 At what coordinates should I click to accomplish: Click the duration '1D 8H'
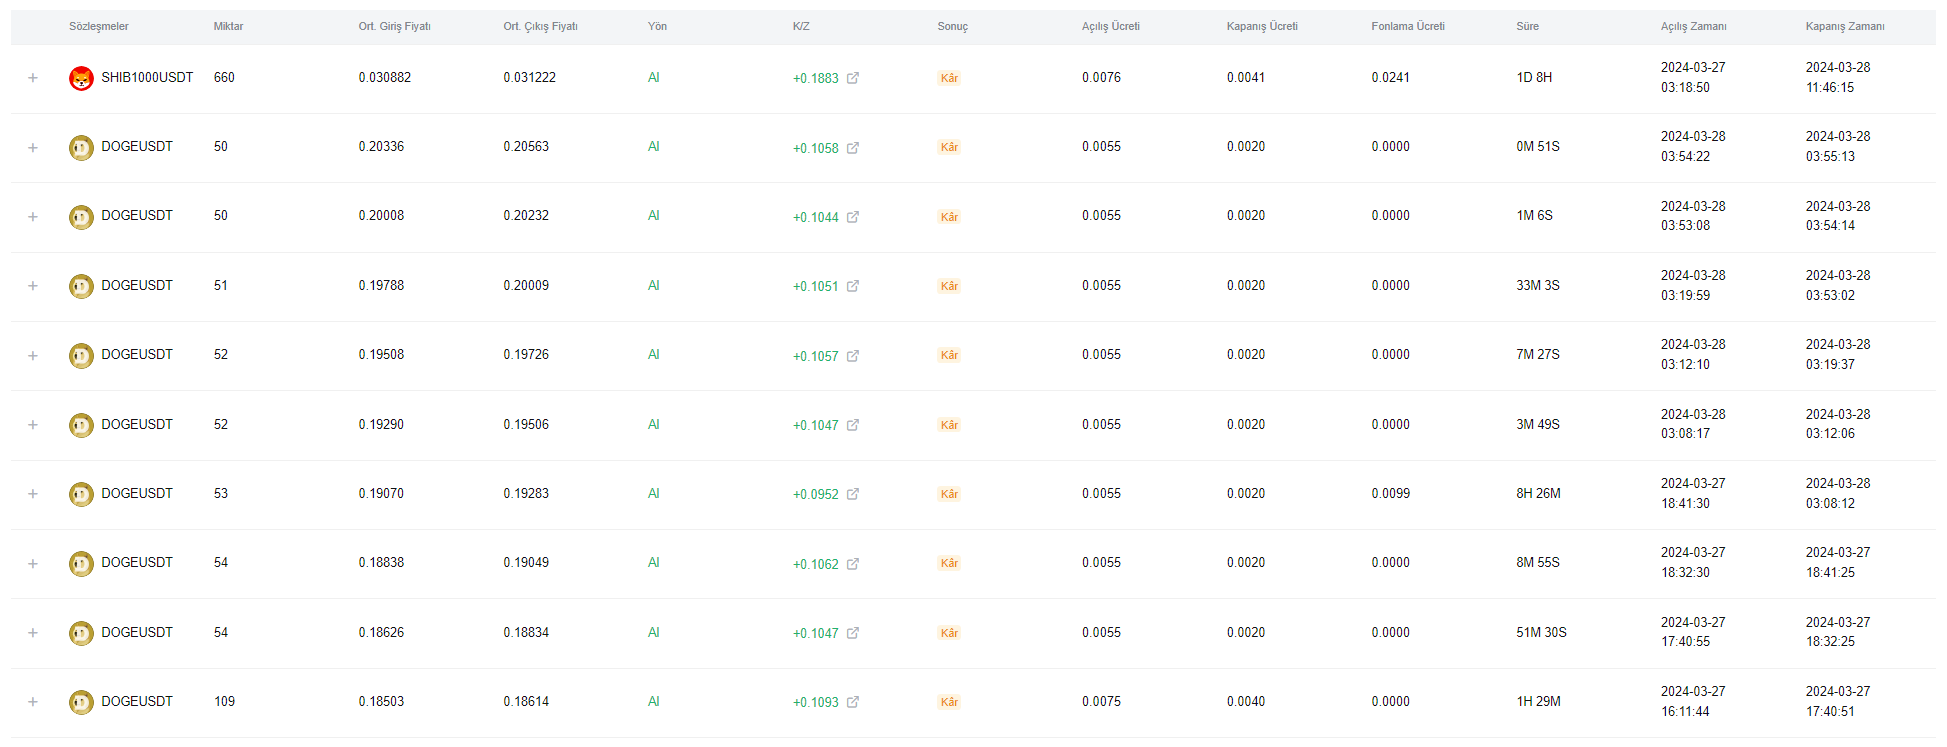point(1534,77)
